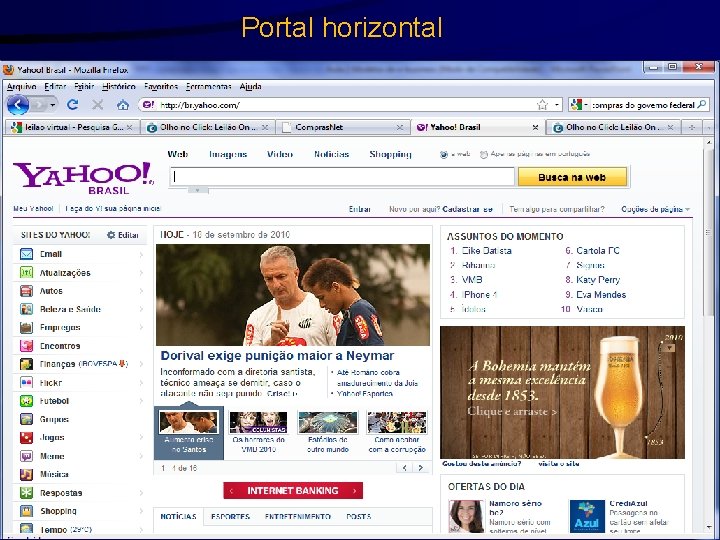Screen dimensions: 720x540
Task: Click the Editar gear icon
Action: [x=111, y=235]
